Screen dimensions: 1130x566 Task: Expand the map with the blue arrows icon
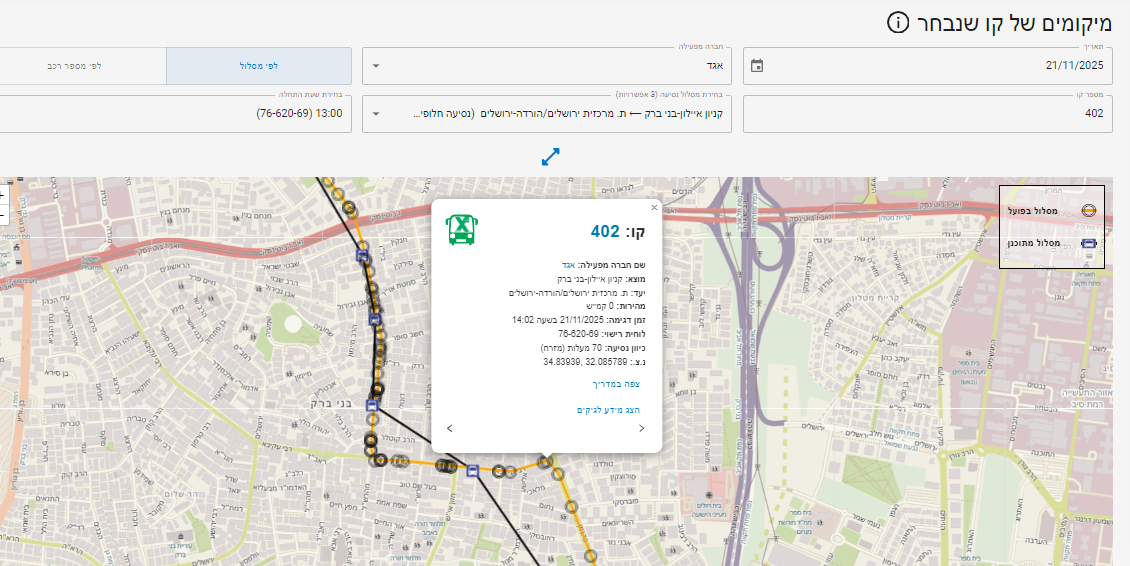550,157
